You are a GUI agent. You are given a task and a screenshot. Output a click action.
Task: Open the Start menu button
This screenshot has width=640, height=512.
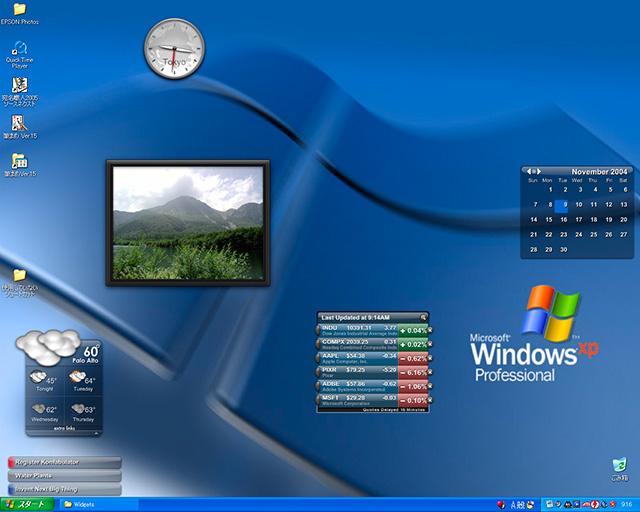click(x=27, y=504)
